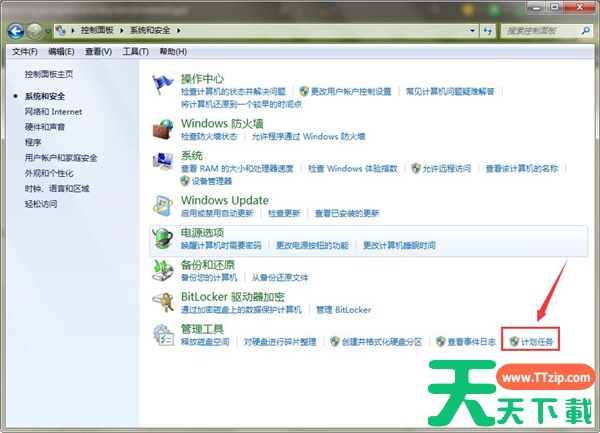Go to 控制面板主页 in the sidebar
Screen dimensions: 600x433
(x=49, y=74)
